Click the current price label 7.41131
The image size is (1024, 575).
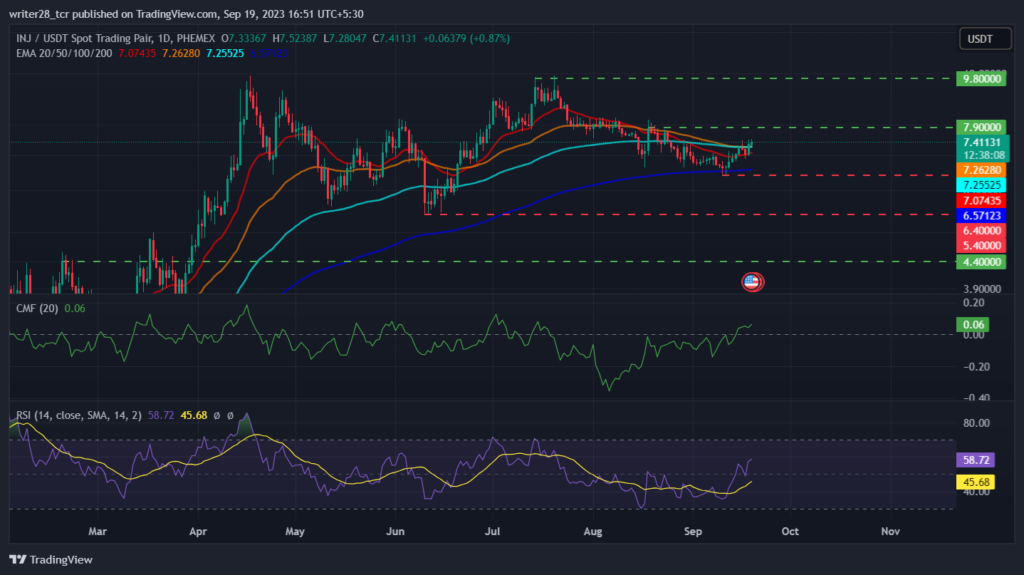point(982,142)
